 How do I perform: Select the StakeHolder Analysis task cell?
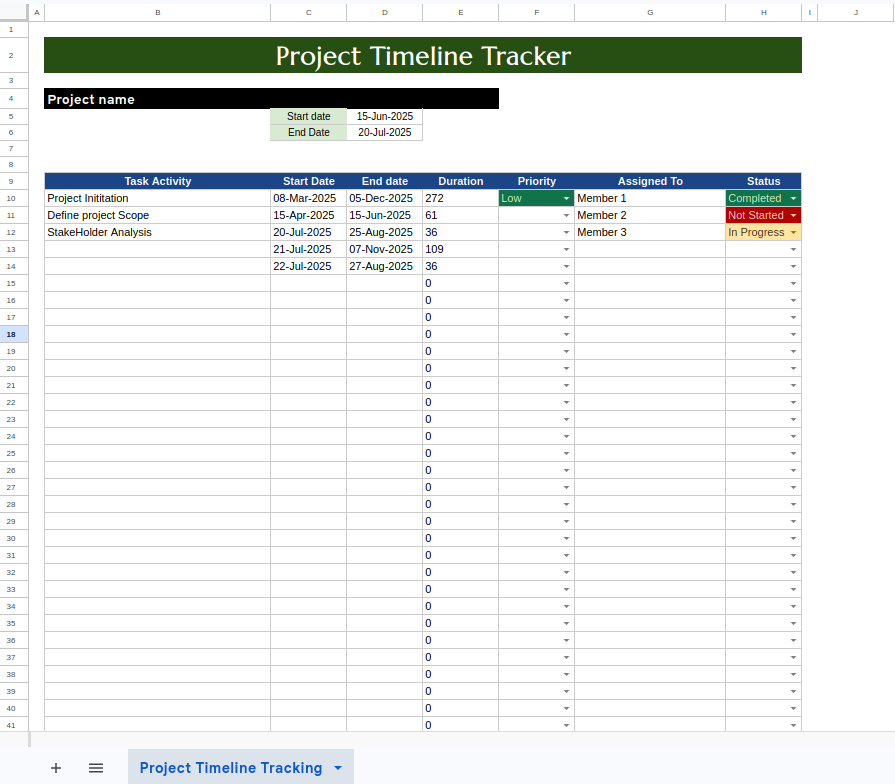pyautogui.click(x=158, y=232)
